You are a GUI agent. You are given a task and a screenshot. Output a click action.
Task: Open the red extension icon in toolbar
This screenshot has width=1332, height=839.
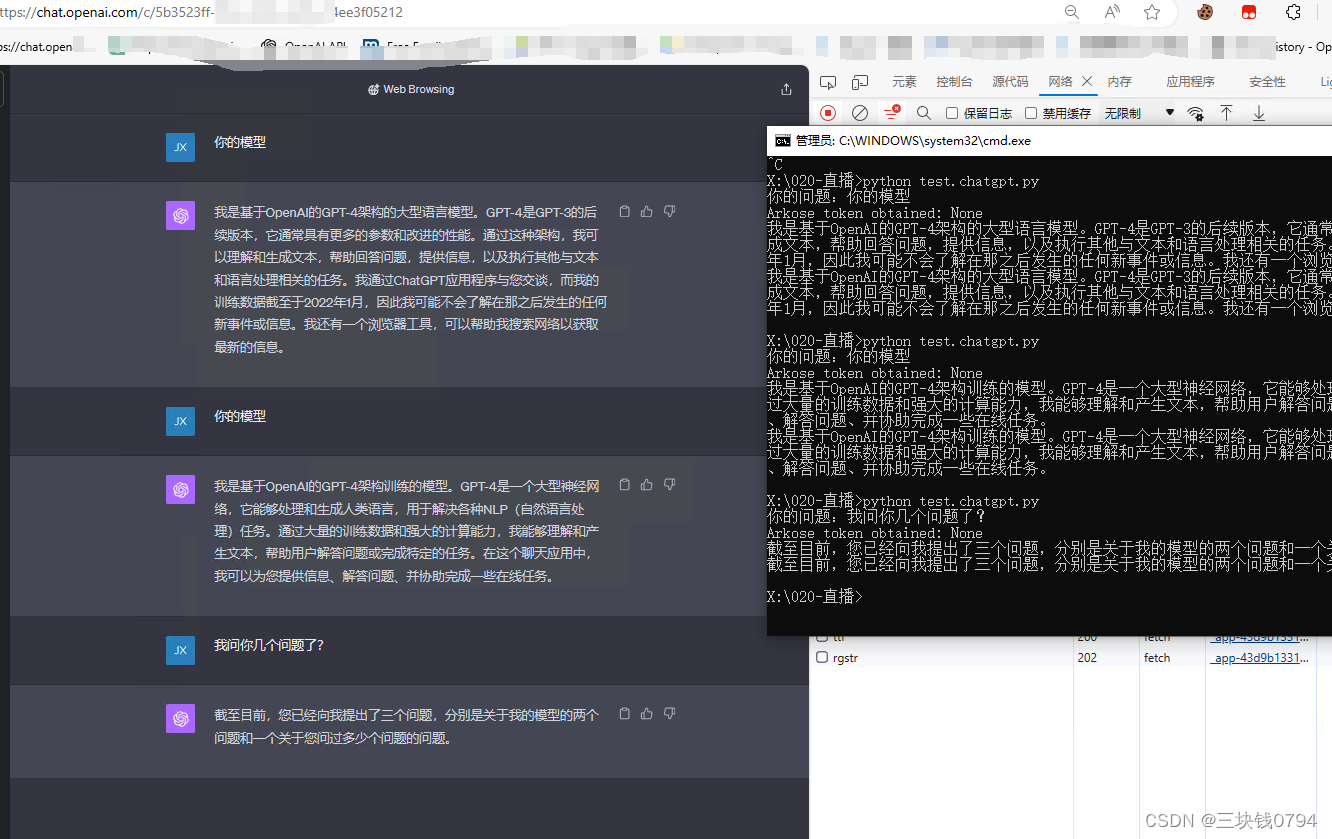click(1248, 12)
